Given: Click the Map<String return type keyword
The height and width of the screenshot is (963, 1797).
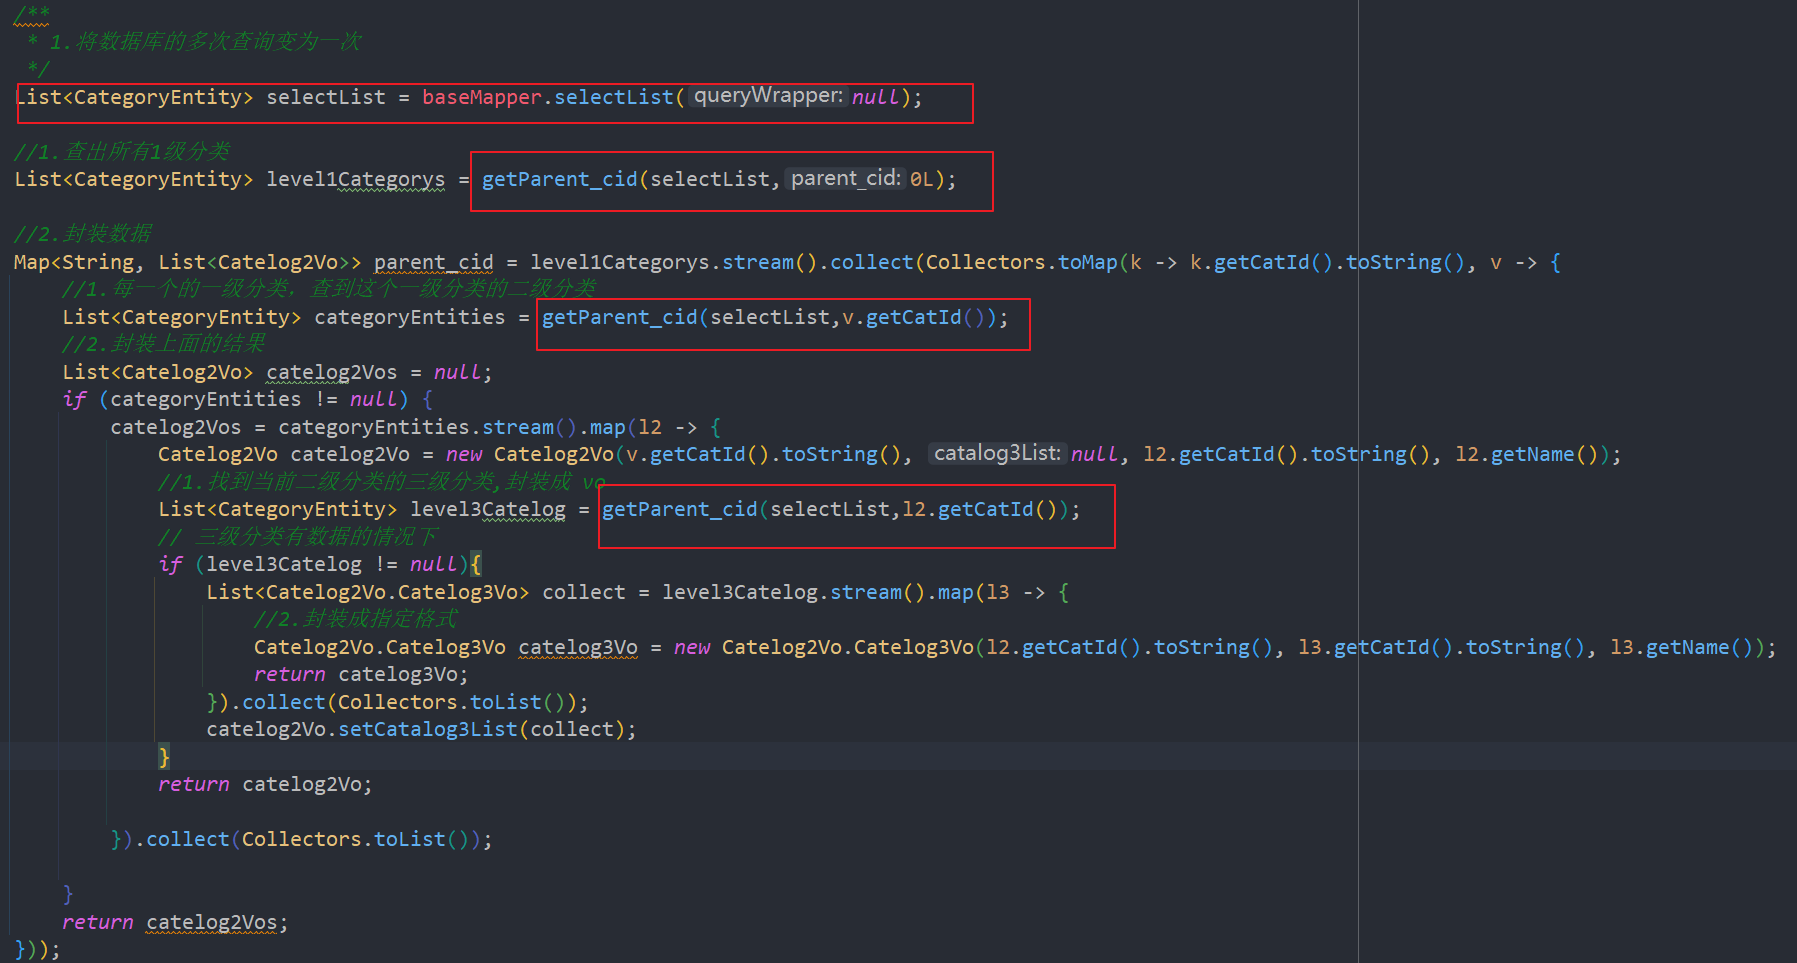Looking at the screenshot, I should (x=74, y=262).
